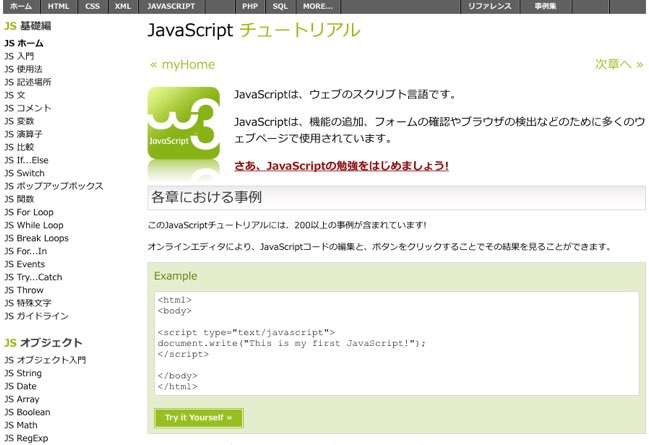Open JS Break Loops sidebar link
This screenshot has width=649, height=445.
[36, 238]
